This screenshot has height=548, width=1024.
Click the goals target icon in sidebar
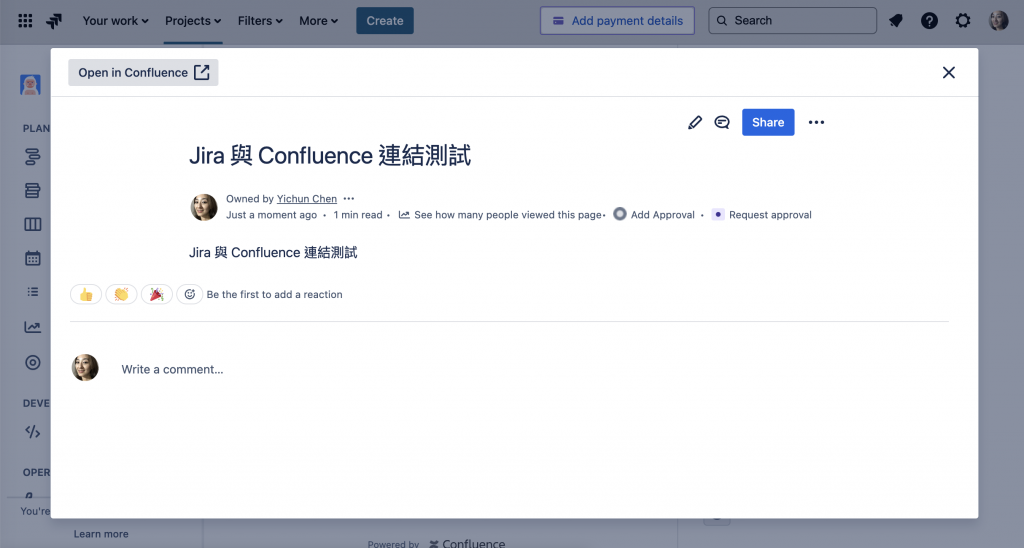33,363
